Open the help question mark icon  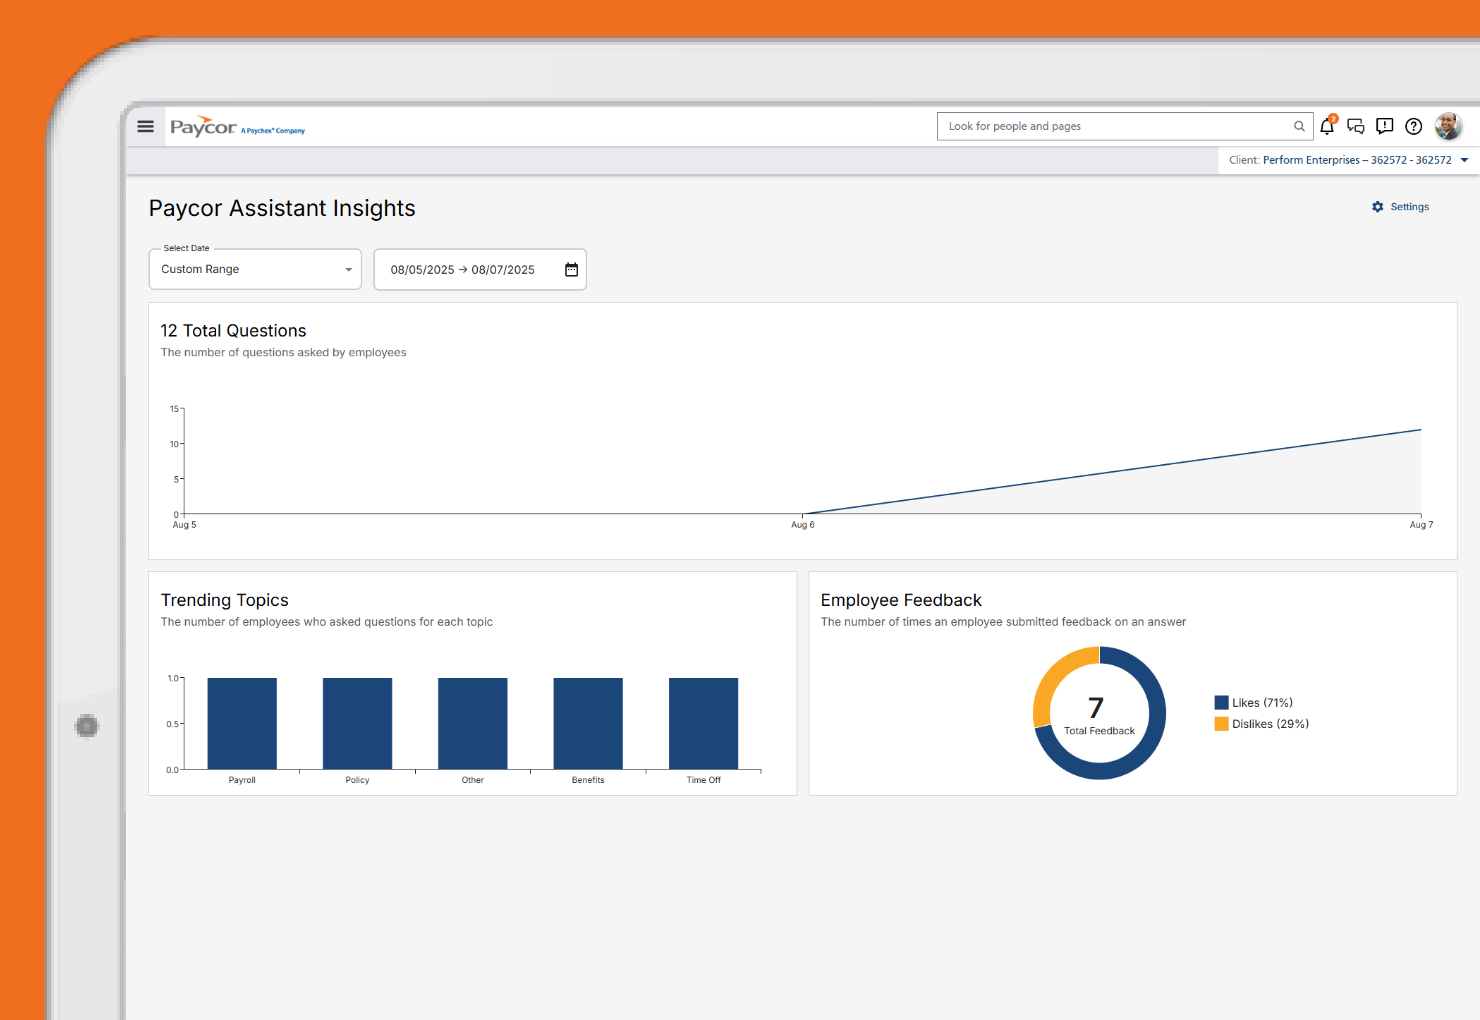1414,126
